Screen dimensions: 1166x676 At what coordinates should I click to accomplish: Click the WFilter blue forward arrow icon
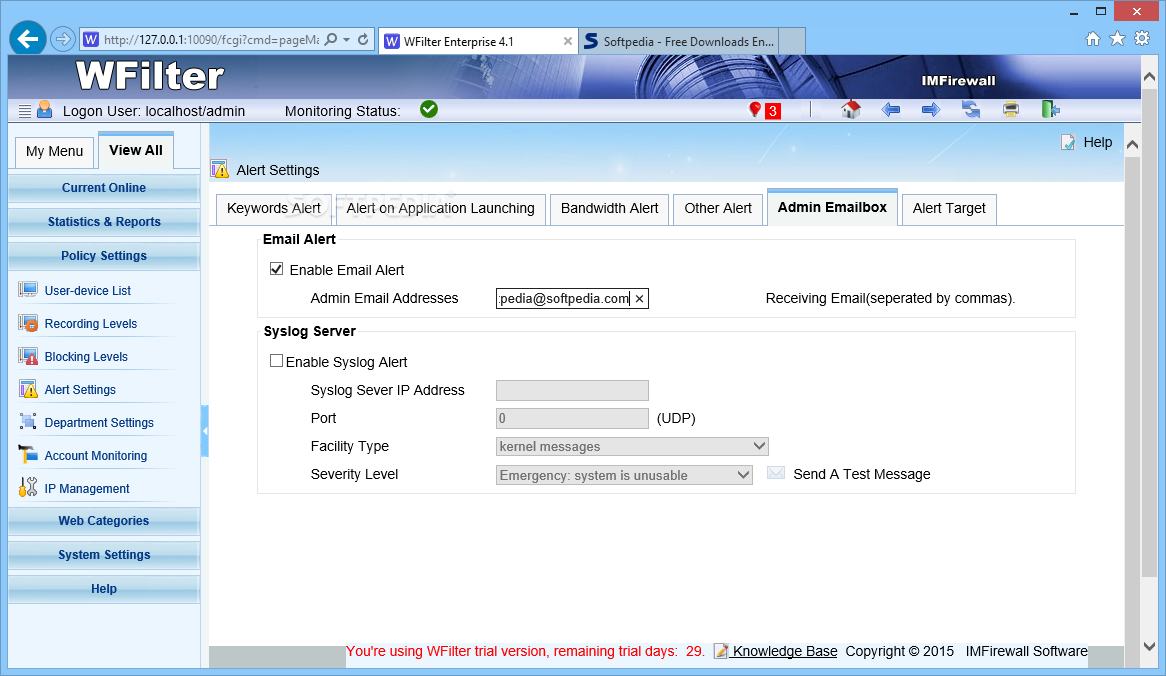pos(931,110)
